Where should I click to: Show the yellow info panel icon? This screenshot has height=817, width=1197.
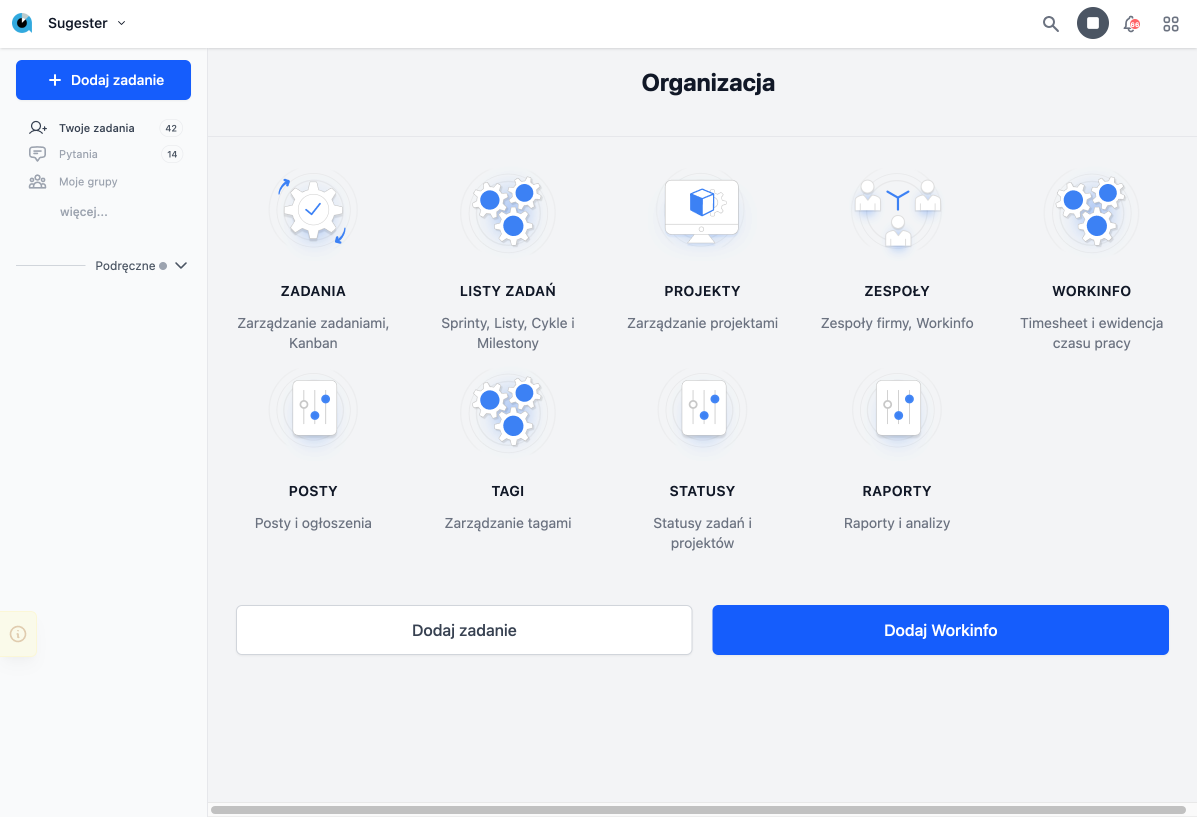click(18, 634)
